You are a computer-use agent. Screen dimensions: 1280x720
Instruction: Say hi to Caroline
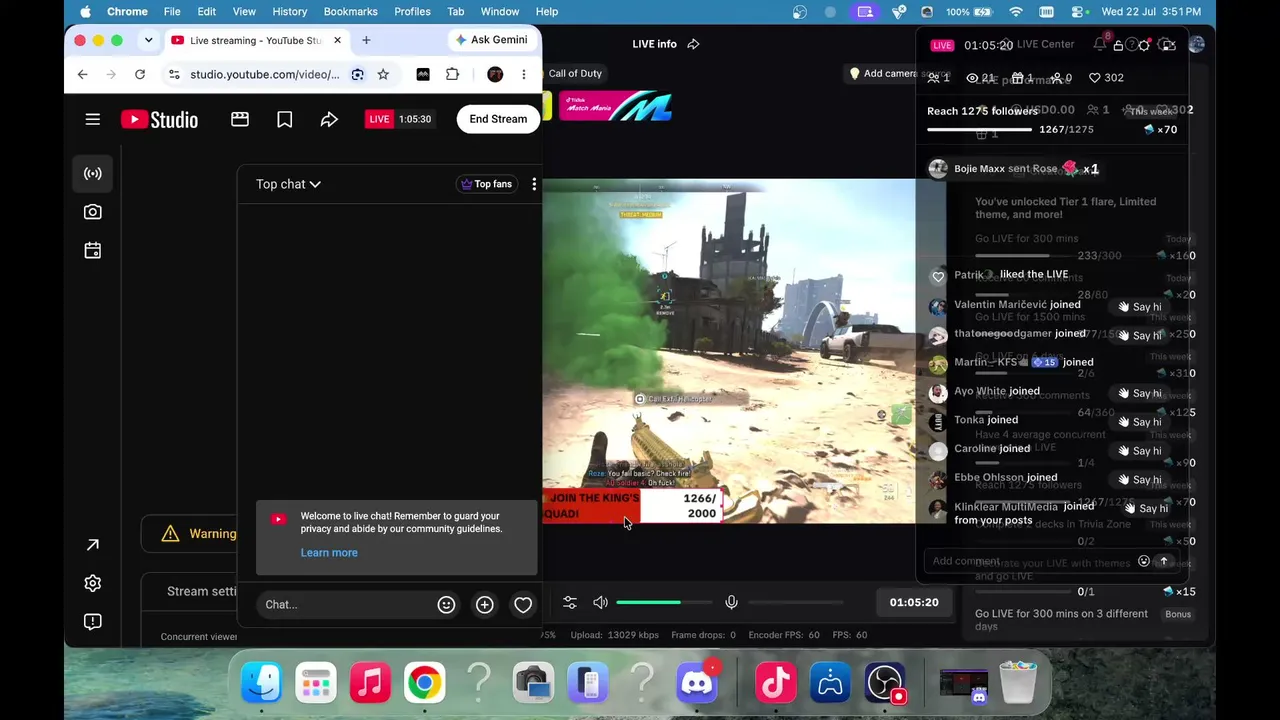coord(1140,451)
